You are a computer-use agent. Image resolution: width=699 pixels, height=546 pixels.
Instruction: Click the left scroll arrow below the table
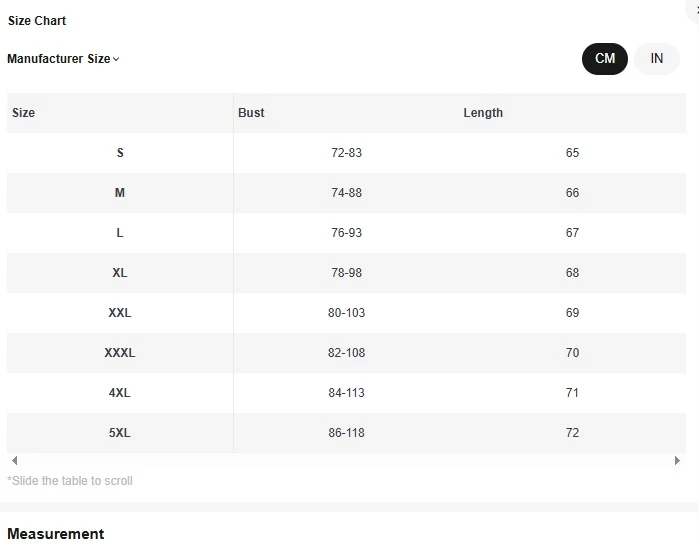click(x=14, y=461)
